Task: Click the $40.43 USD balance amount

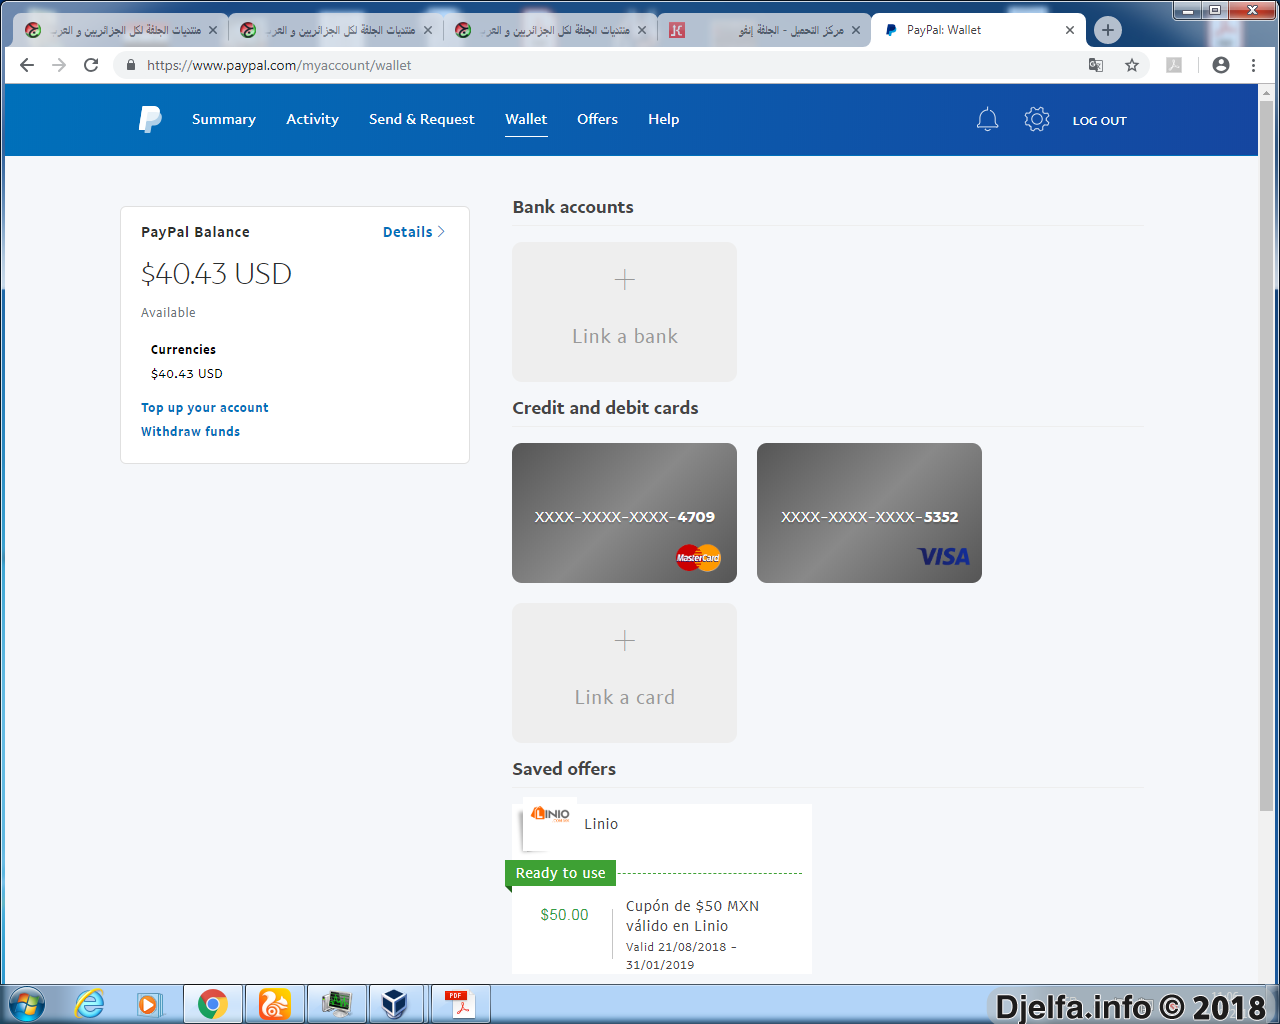Action: 216,274
